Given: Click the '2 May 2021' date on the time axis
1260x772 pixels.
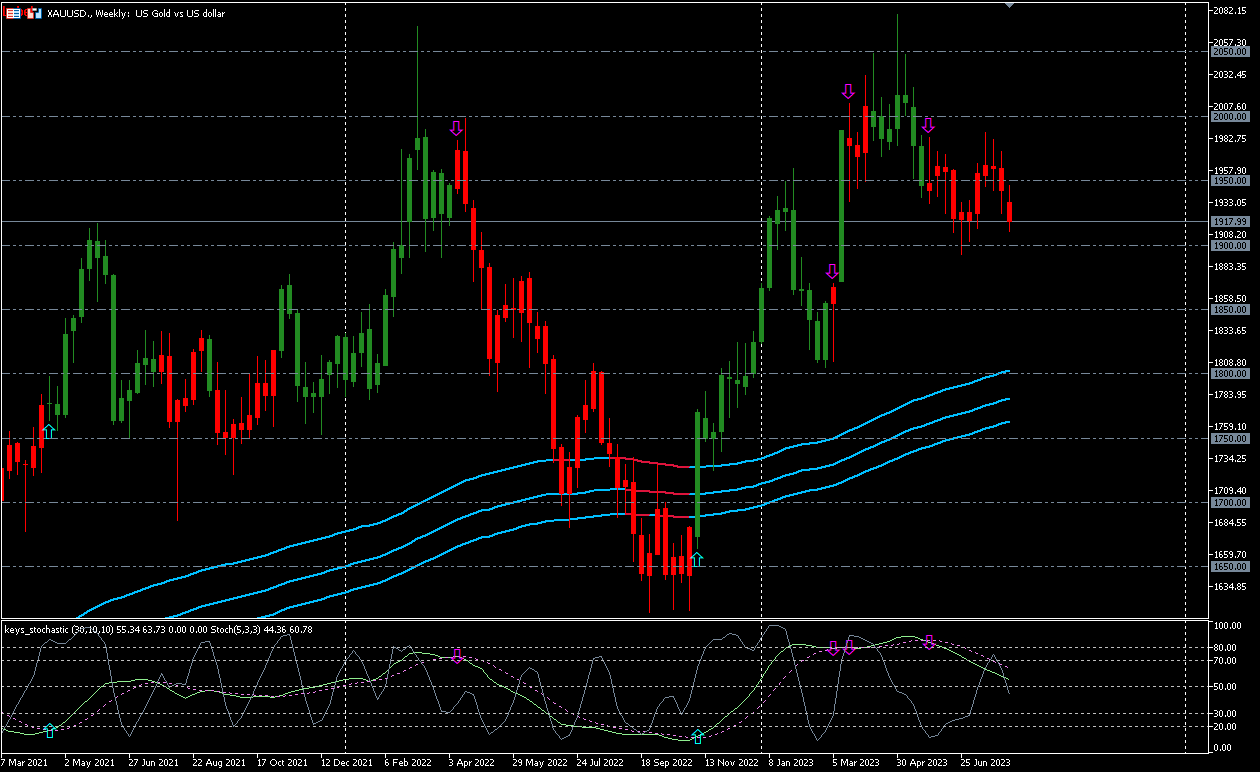Looking at the screenshot, I should click(88, 763).
